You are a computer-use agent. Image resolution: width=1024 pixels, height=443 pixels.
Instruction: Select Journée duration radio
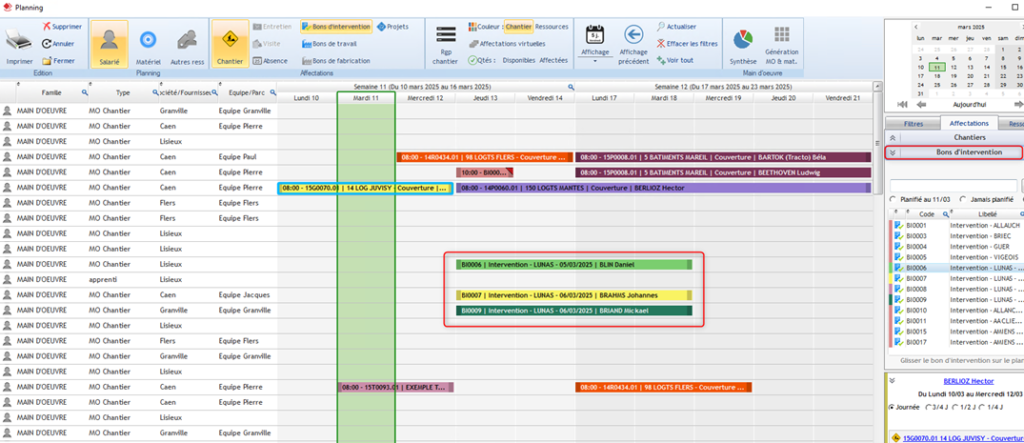click(x=892, y=407)
